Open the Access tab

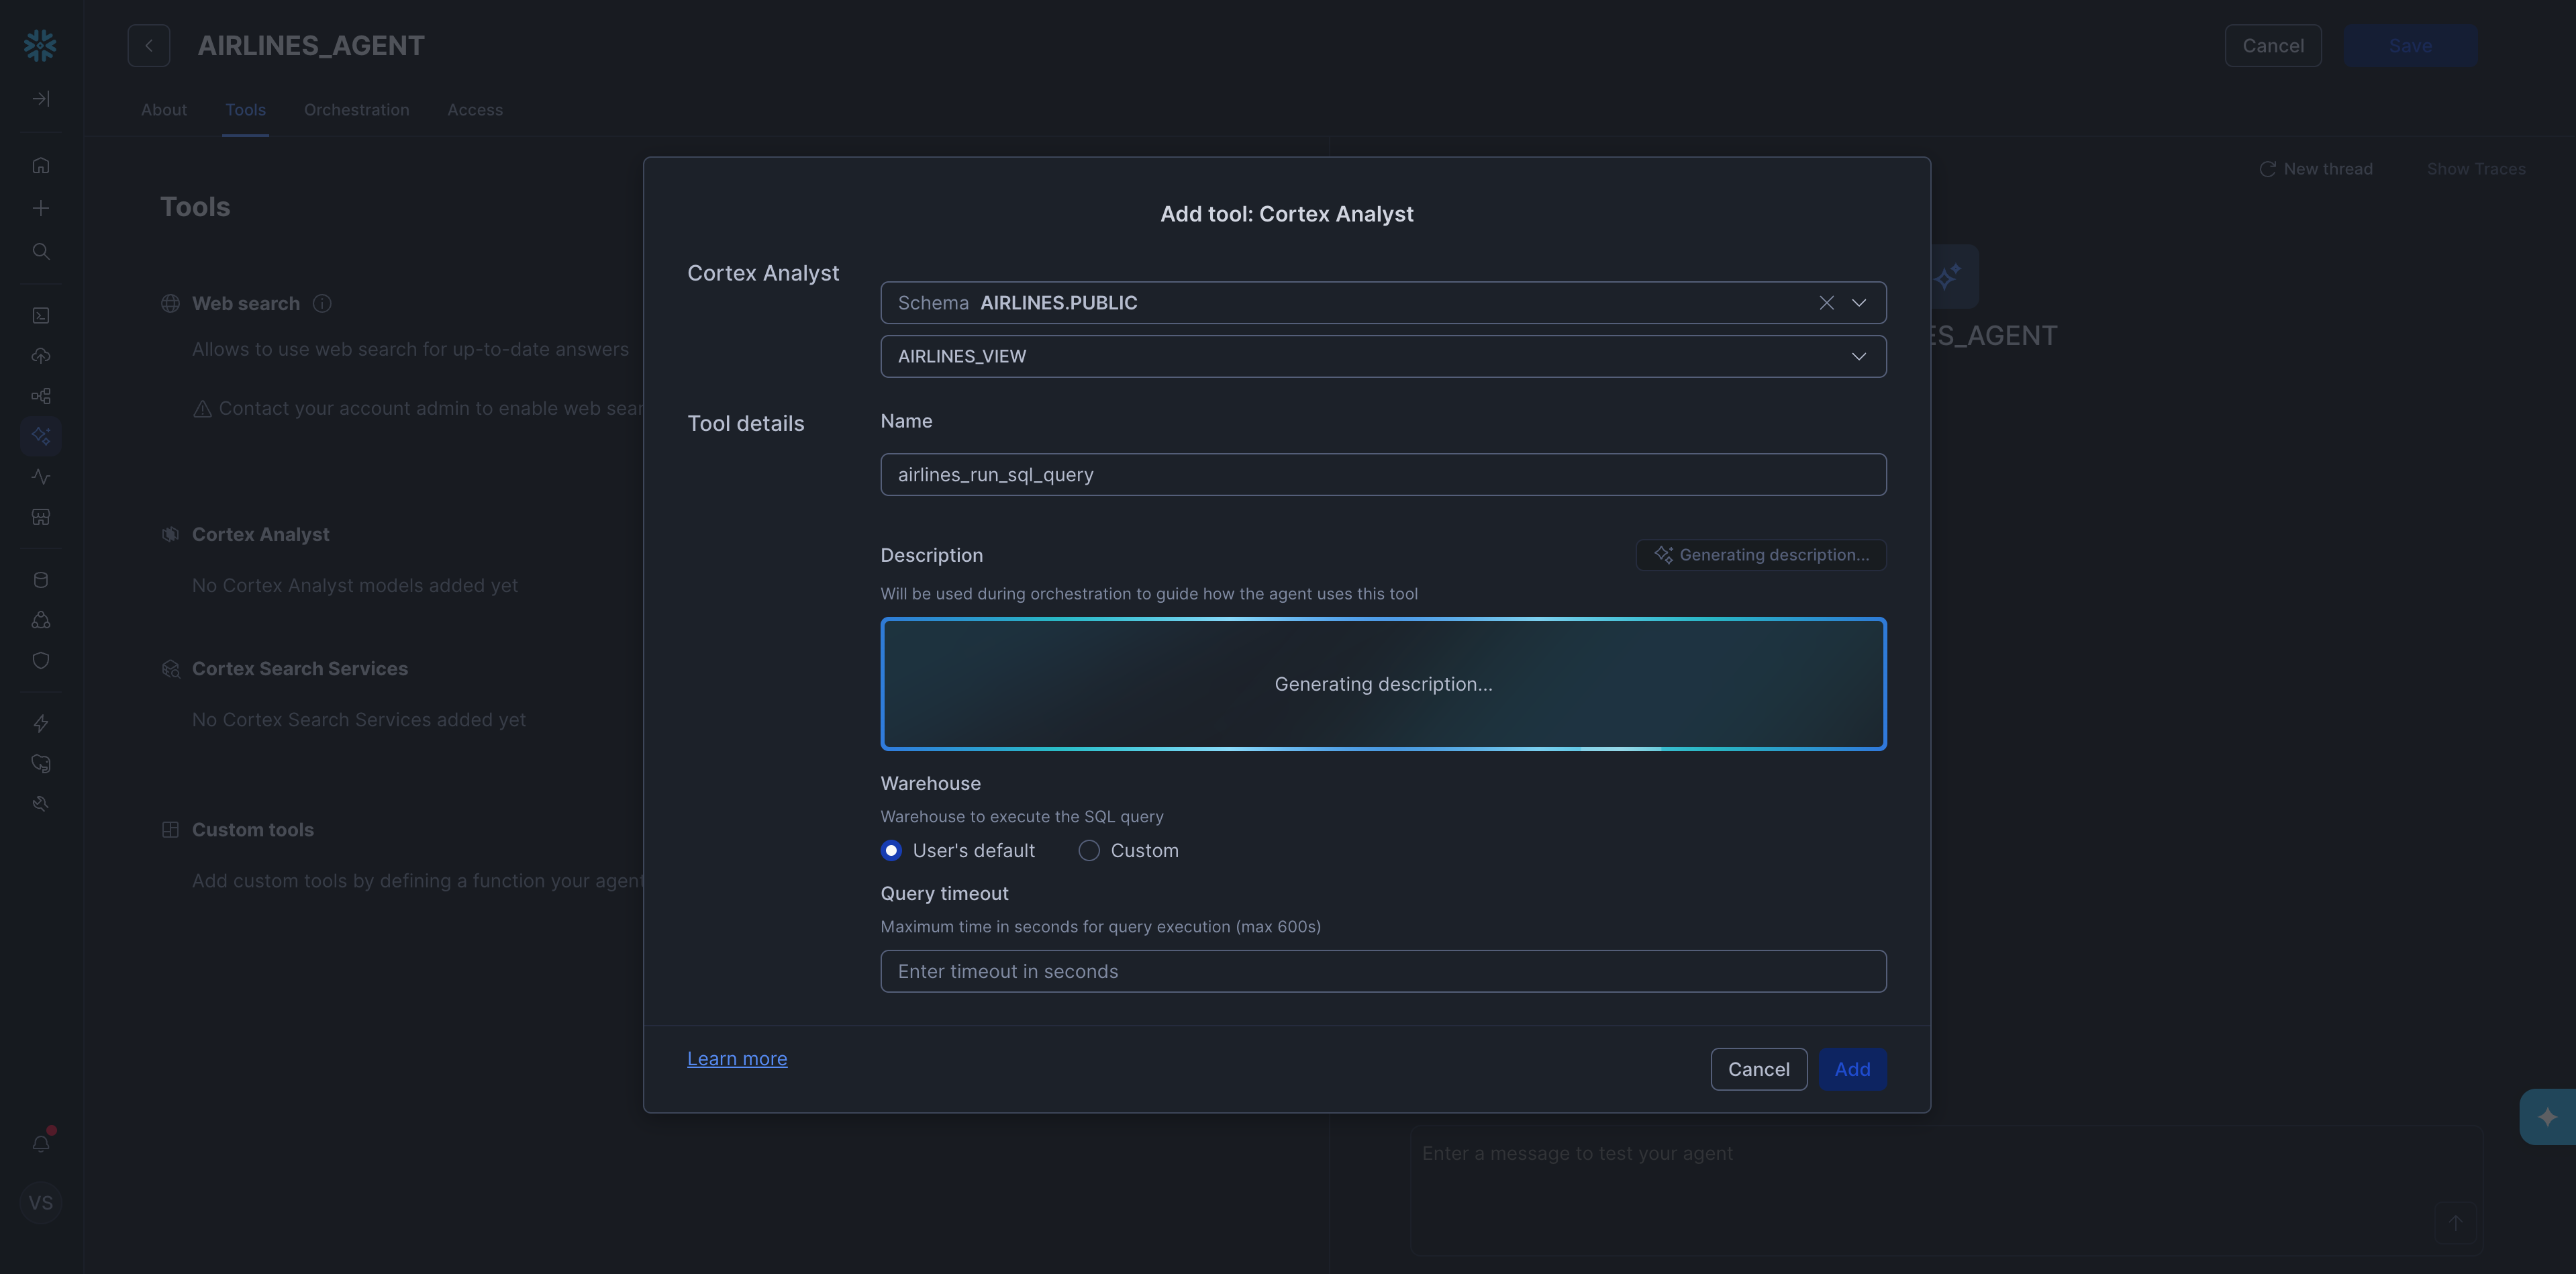pyautogui.click(x=474, y=110)
